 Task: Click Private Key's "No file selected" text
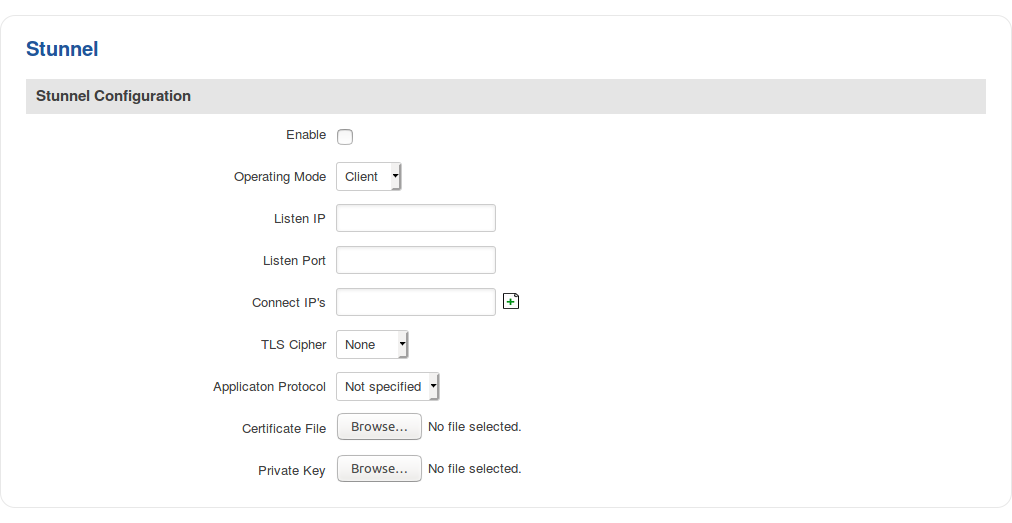pos(475,469)
